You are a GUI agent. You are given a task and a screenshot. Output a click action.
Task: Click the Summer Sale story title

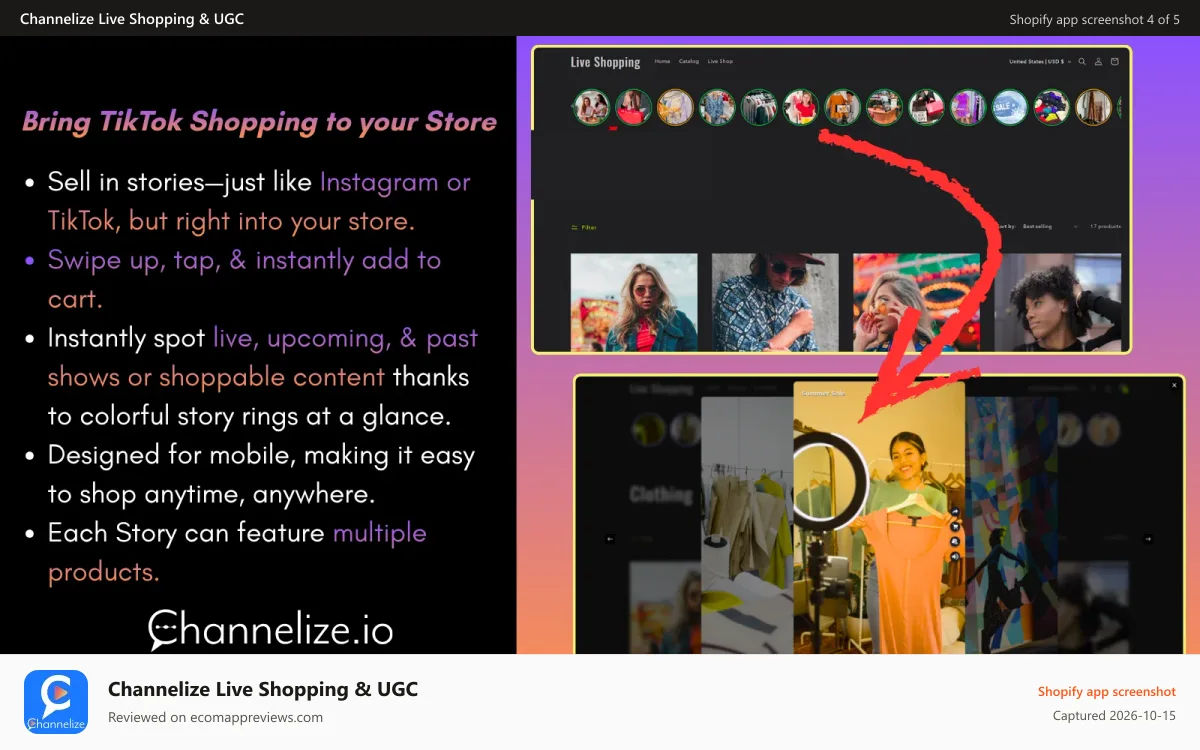(x=823, y=393)
